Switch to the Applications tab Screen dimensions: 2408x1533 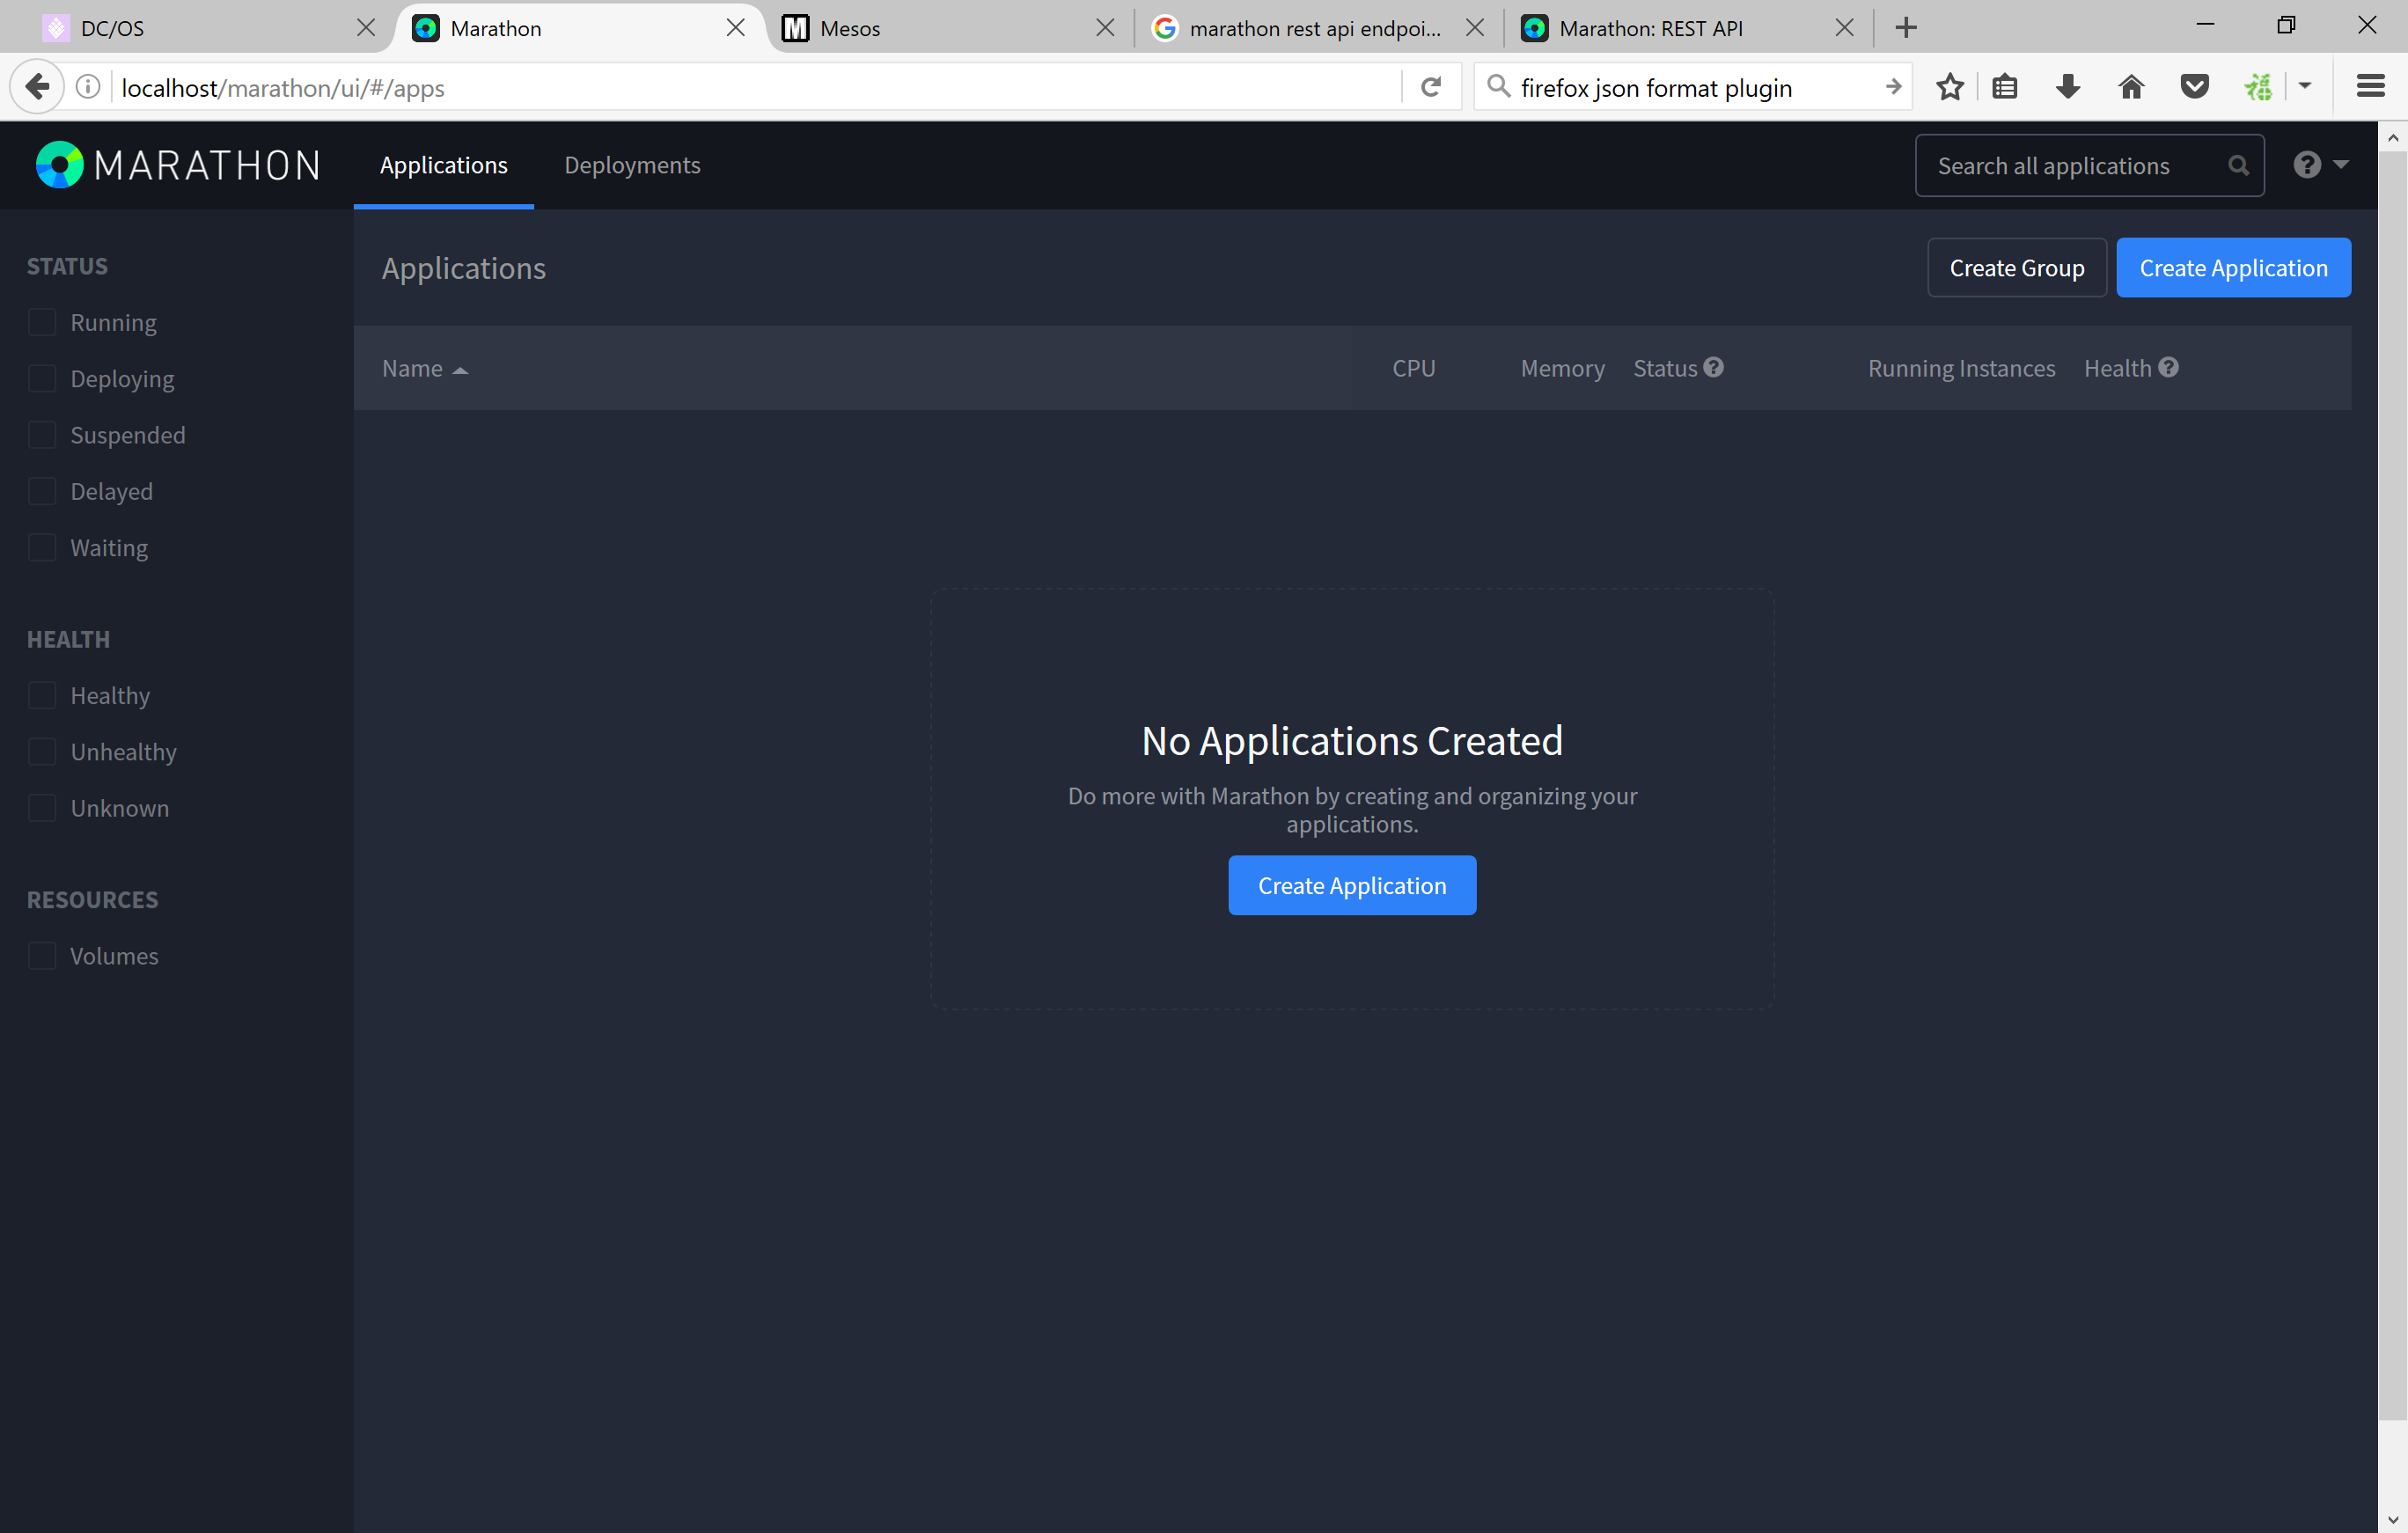444,165
